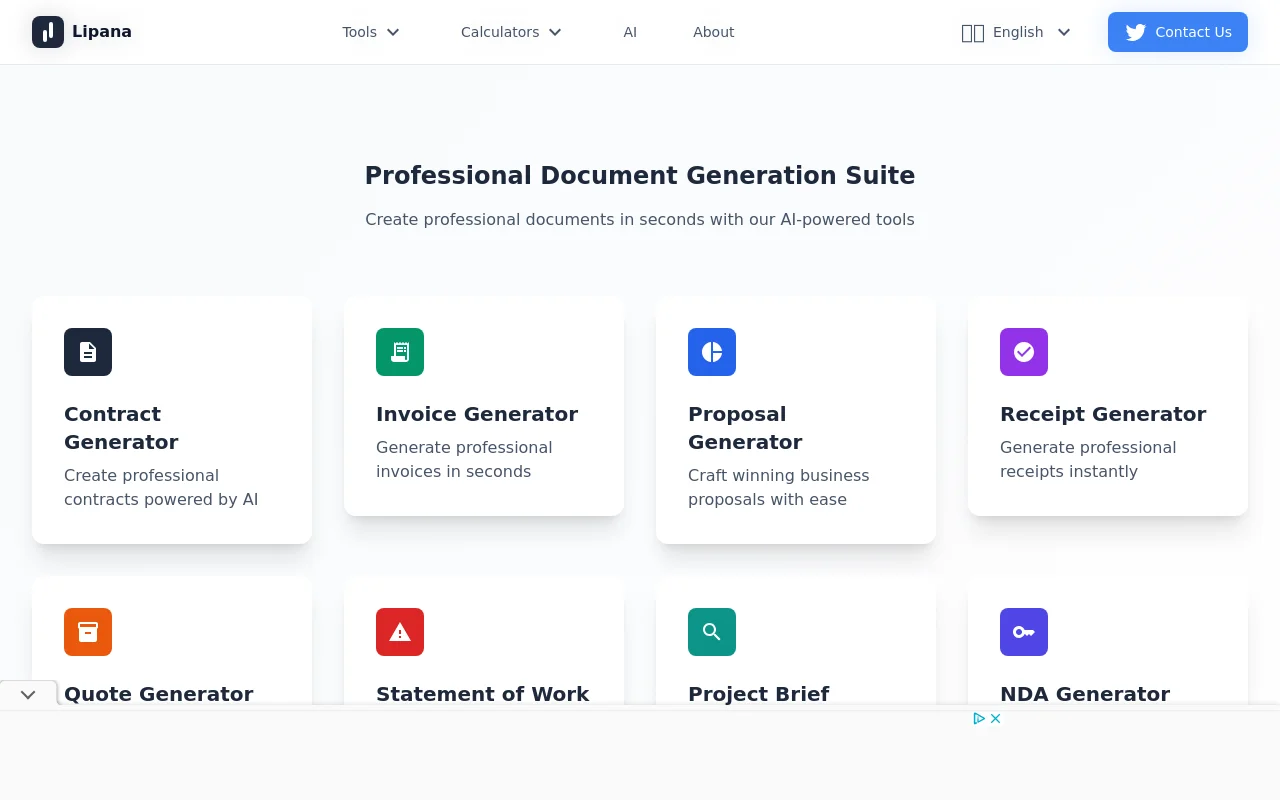Viewport: 1280px width, 800px height.
Task: Expand the Tools dropdown menu
Action: [x=371, y=32]
